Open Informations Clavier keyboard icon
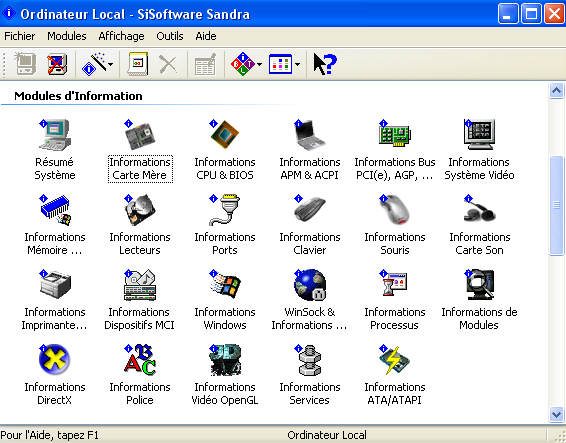This screenshot has height=443, width=566. [310, 210]
